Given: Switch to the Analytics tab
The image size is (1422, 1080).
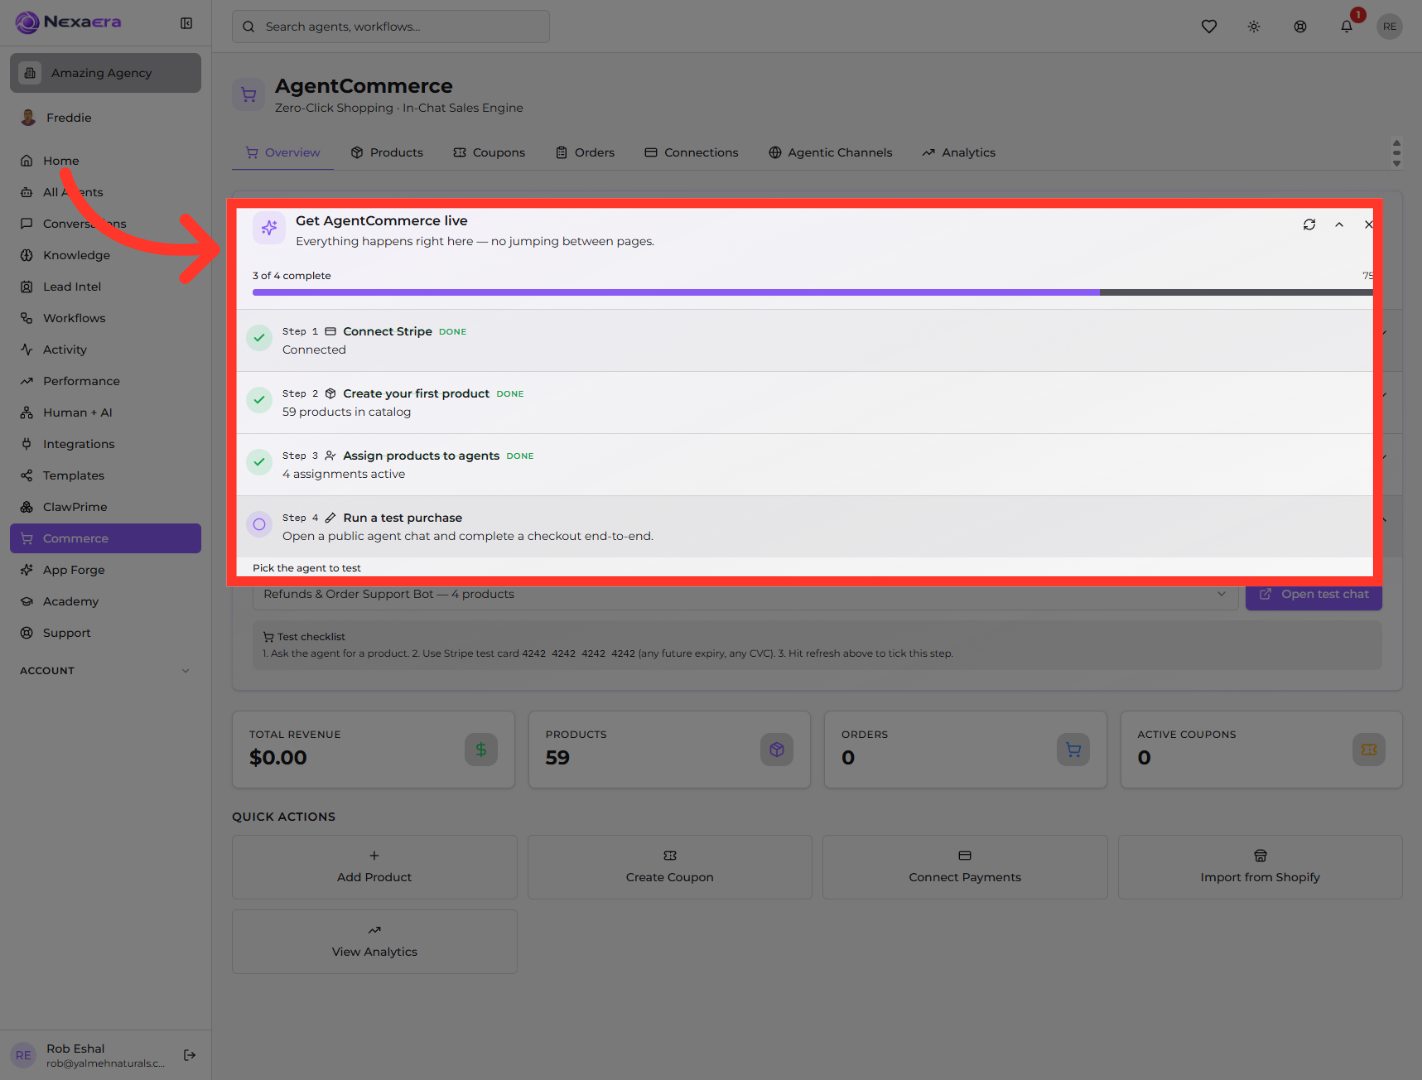Looking at the screenshot, I should tap(959, 153).
